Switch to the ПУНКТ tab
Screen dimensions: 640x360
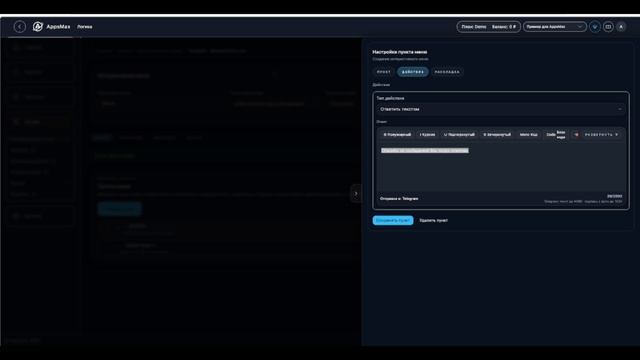(384, 72)
